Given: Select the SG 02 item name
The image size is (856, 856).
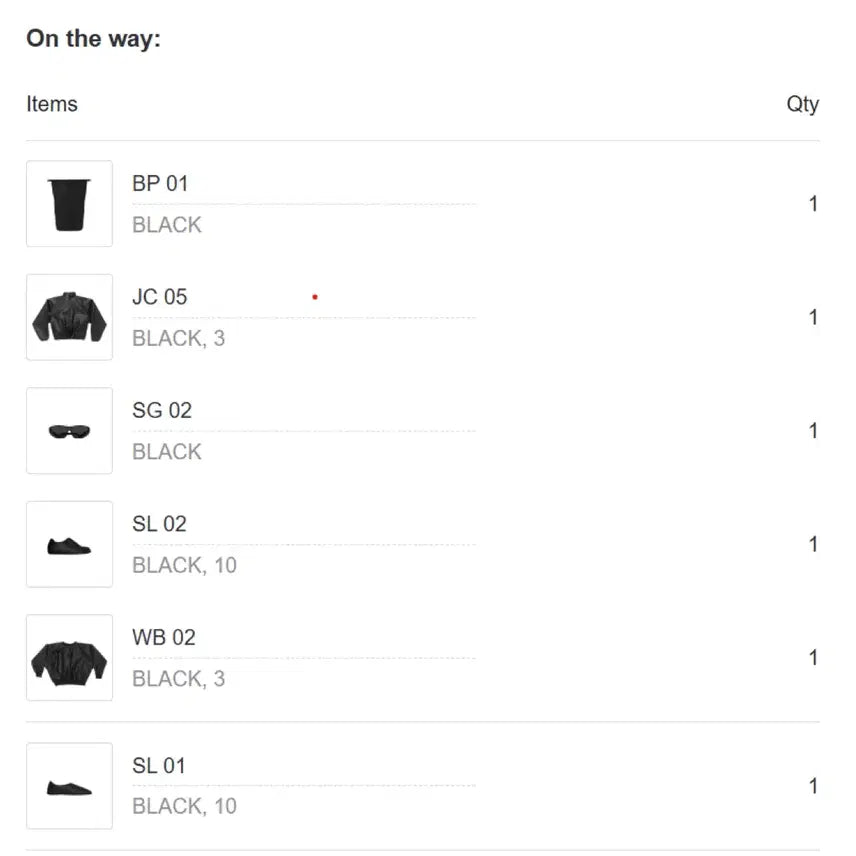Looking at the screenshot, I should click(x=162, y=411).
